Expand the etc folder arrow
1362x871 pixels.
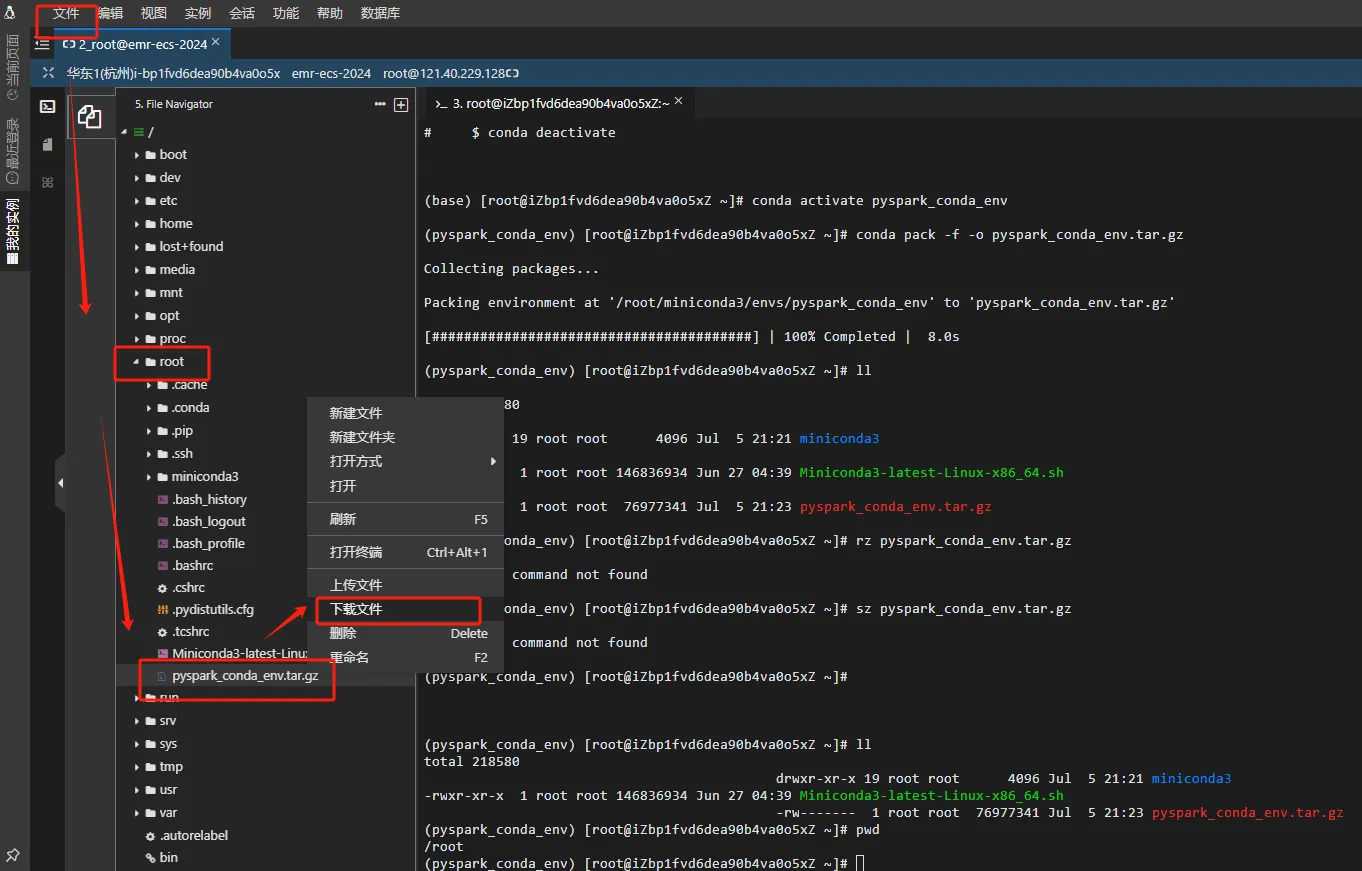tap(137, 201)
